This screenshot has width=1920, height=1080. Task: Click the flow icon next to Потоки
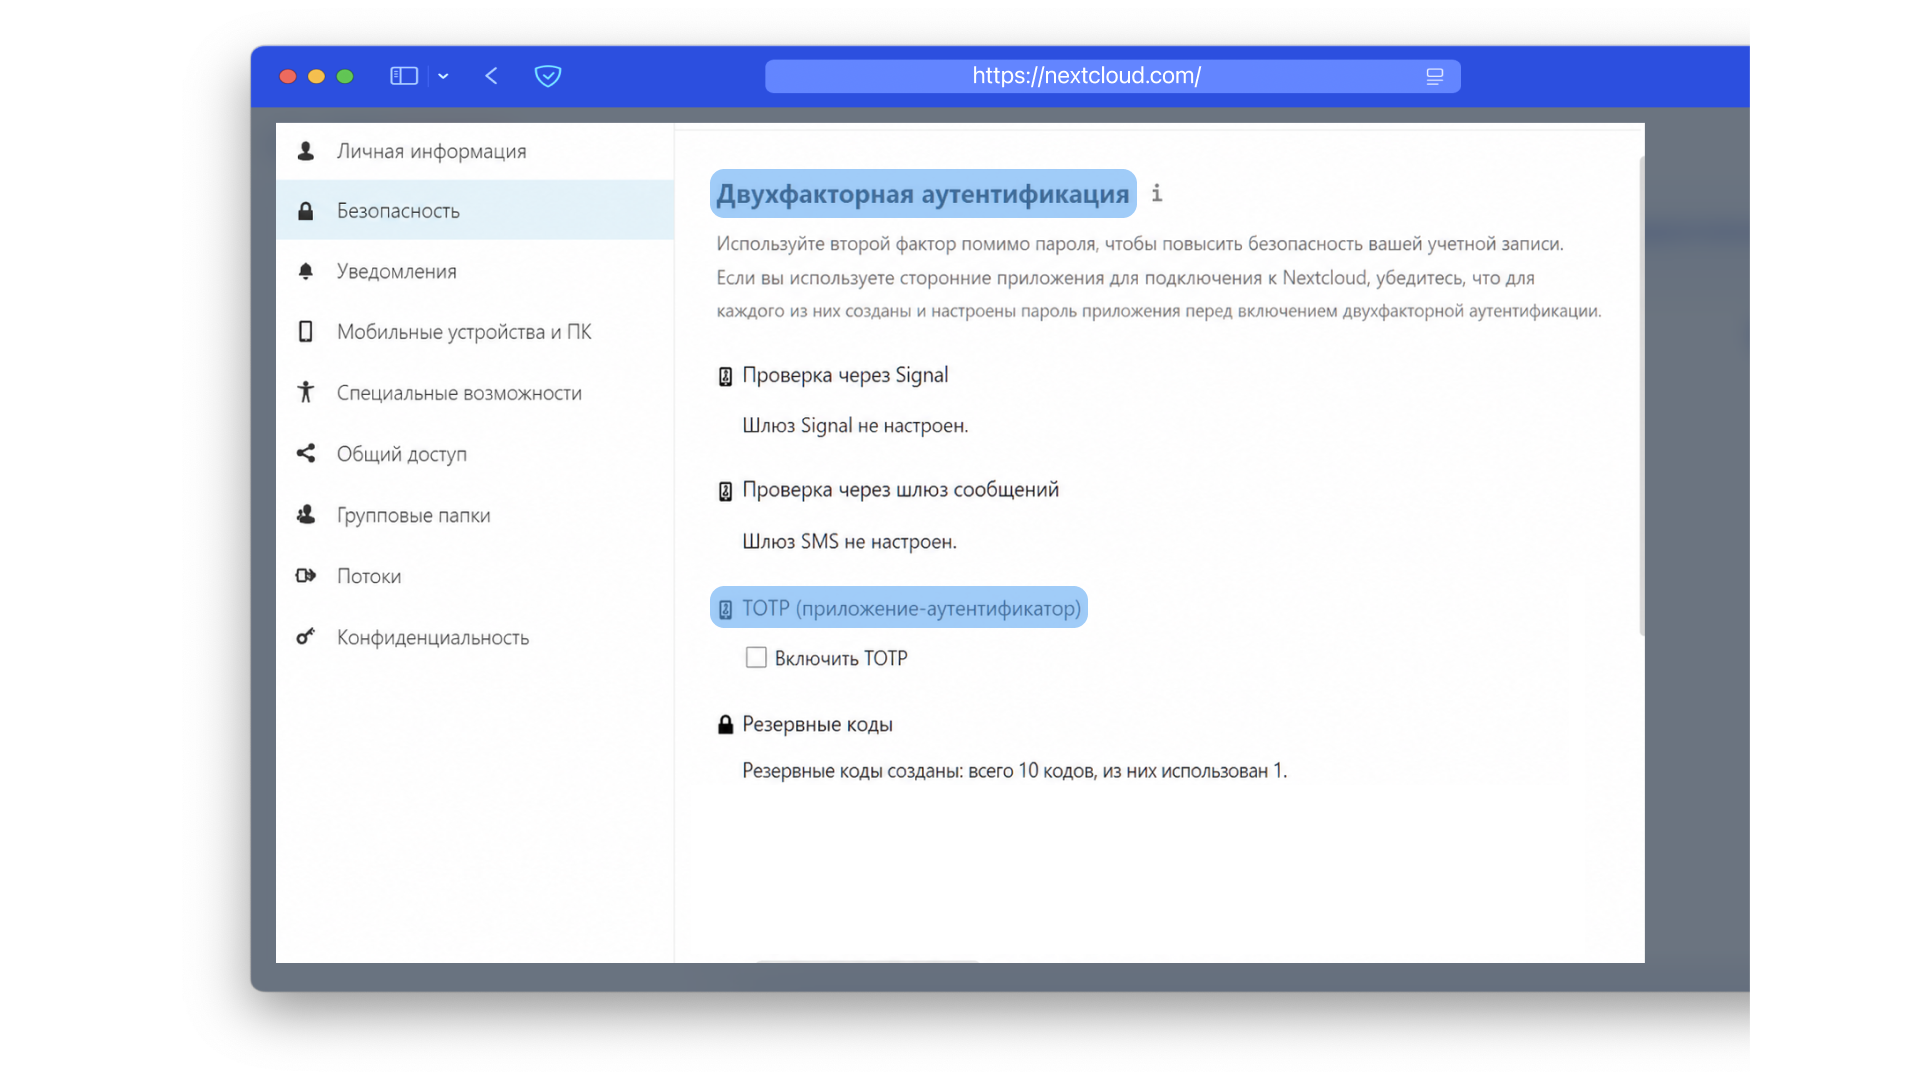point(306,575)
